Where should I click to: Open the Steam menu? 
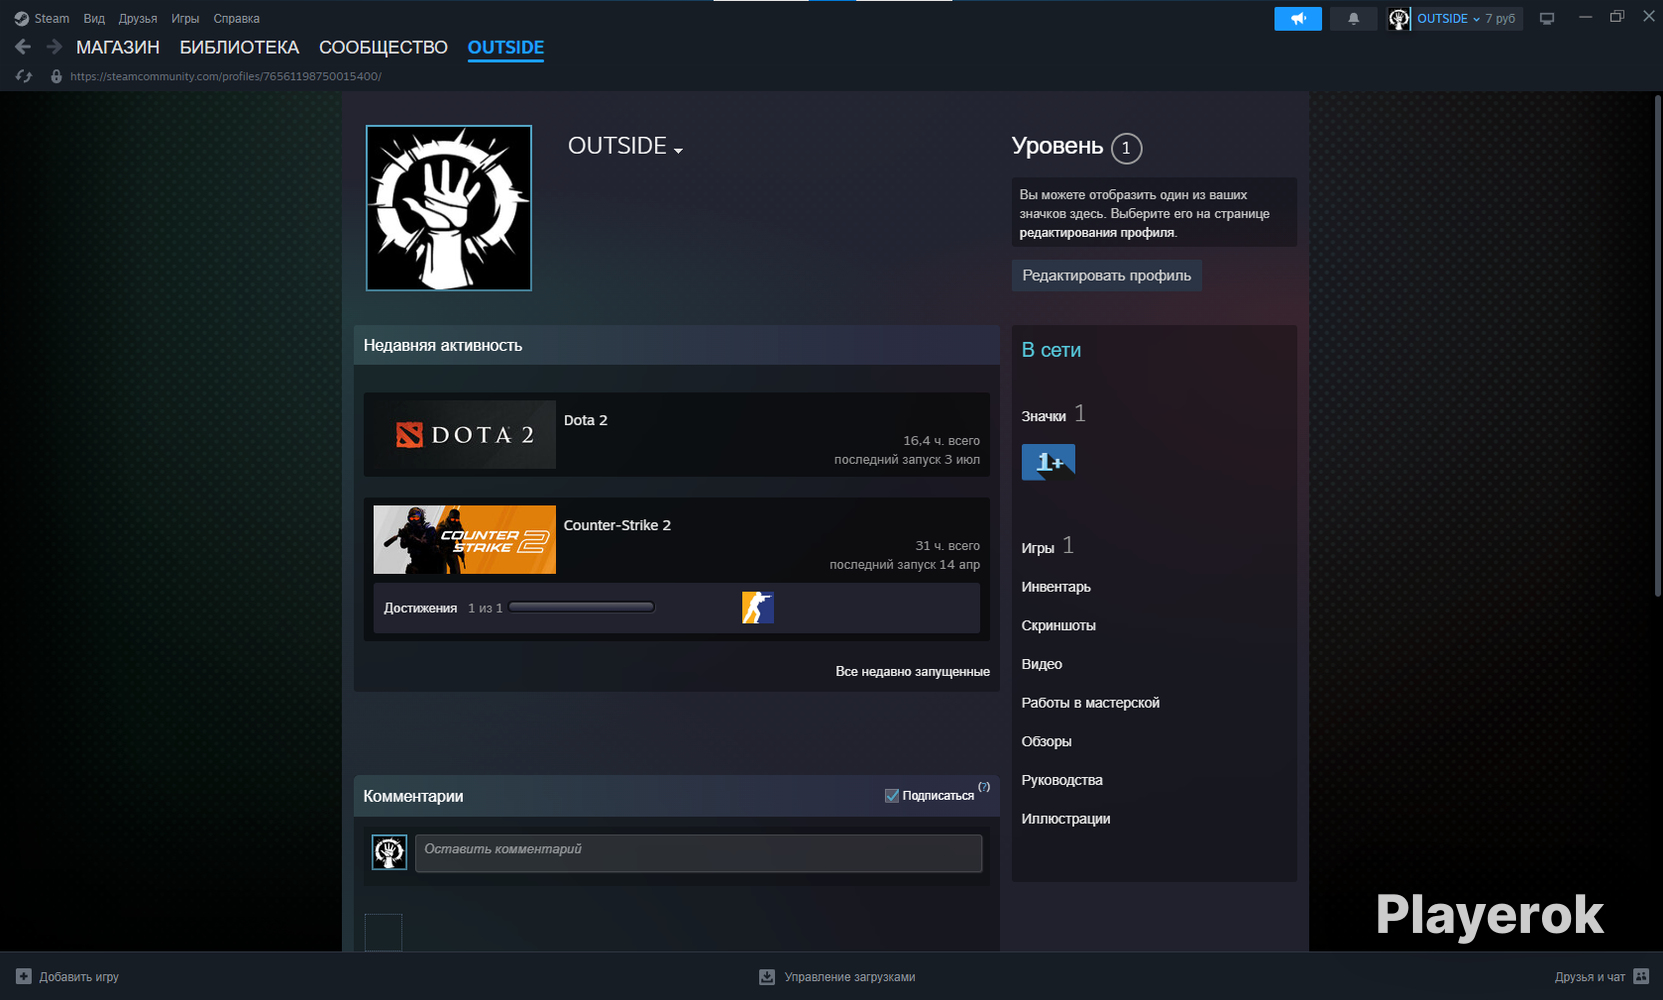coord(52,19)
